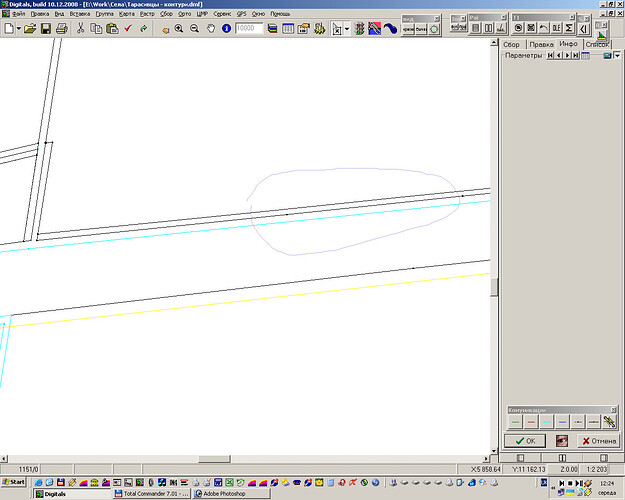Switch to Adobe Photoshop in the taskbar
Viewport: 625px width, 500px height.
click(231, 494)
